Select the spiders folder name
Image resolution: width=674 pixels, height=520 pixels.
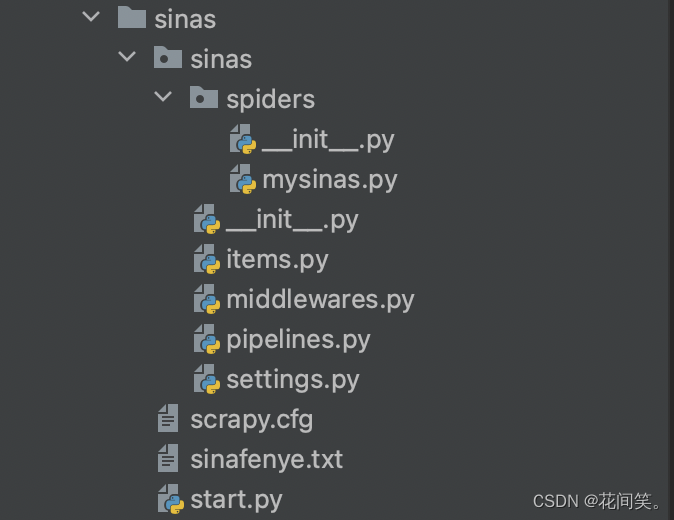coord(270,101)
